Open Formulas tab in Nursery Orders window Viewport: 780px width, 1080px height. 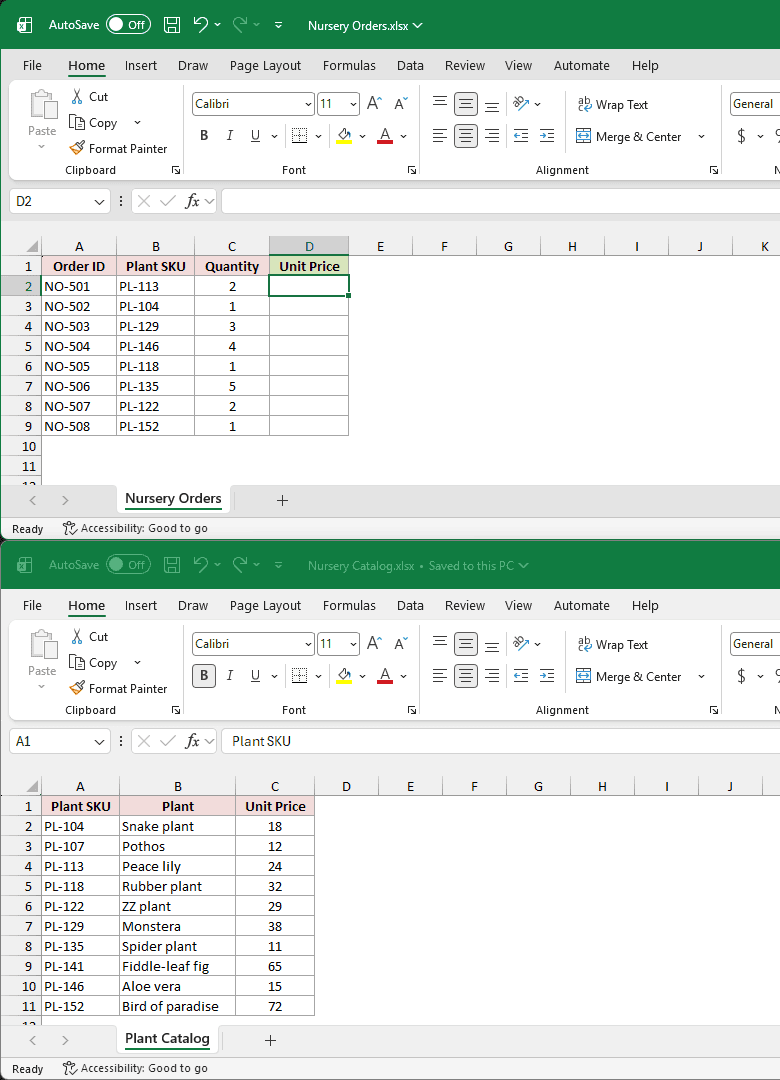[349, 65]
